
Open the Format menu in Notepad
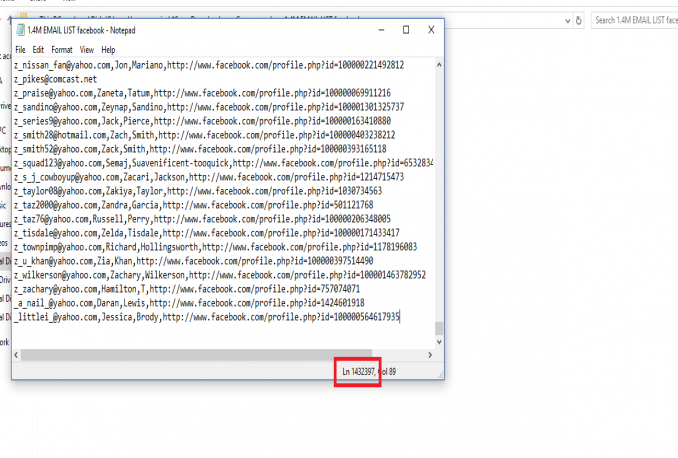(x=62, y=49)
